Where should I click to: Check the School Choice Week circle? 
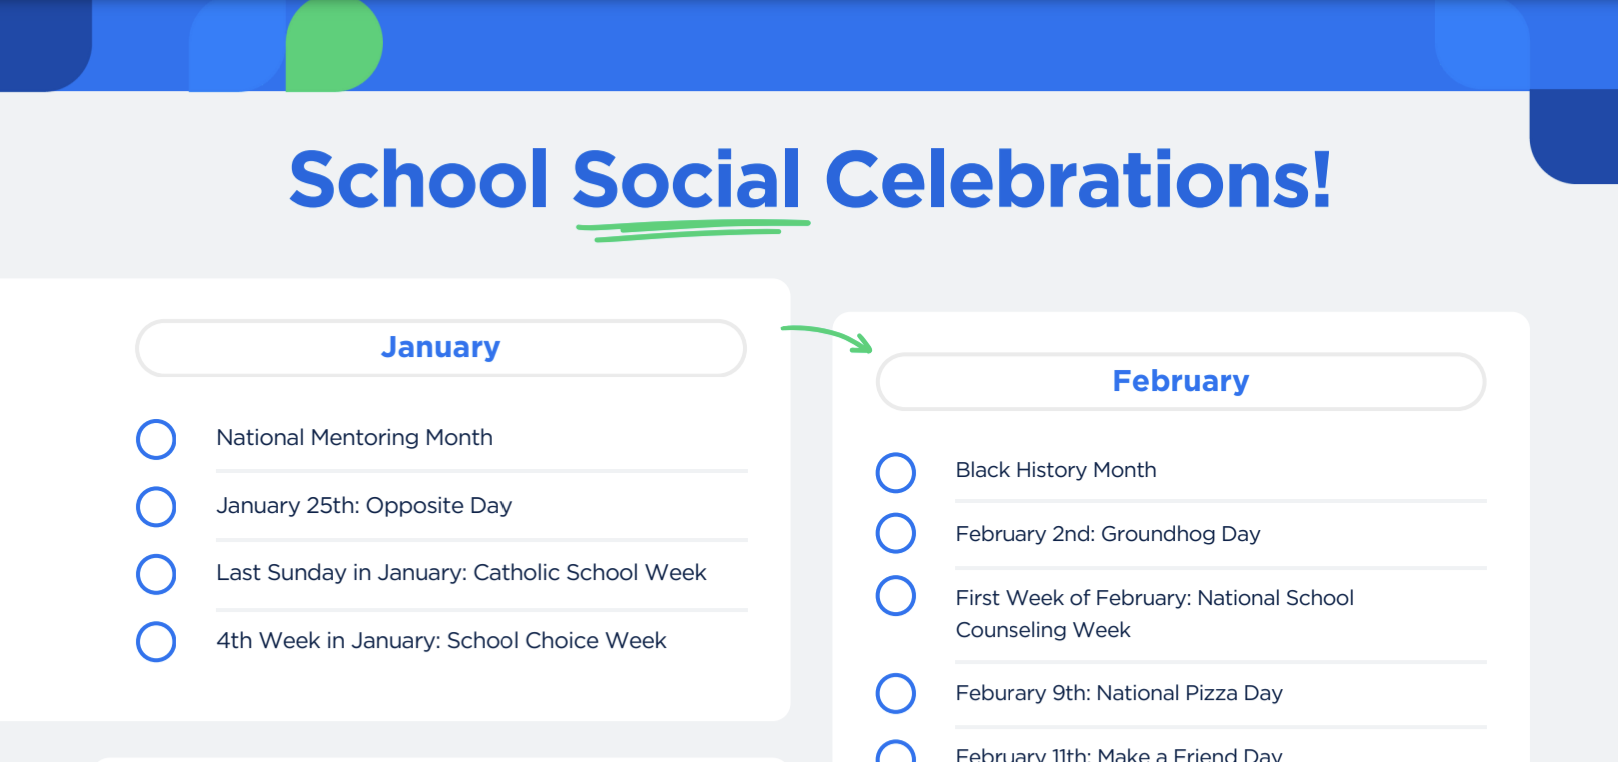point(156,642)
